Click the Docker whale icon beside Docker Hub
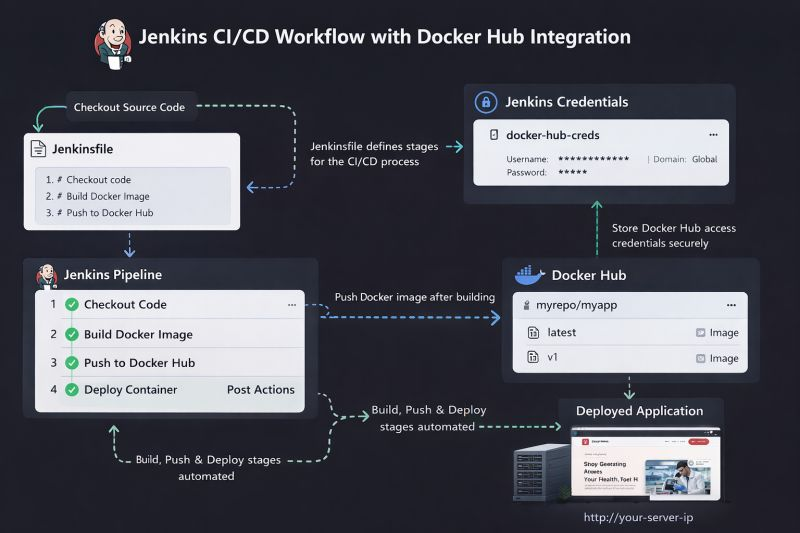This screenshot has height=533, width=800. point(530,275)
